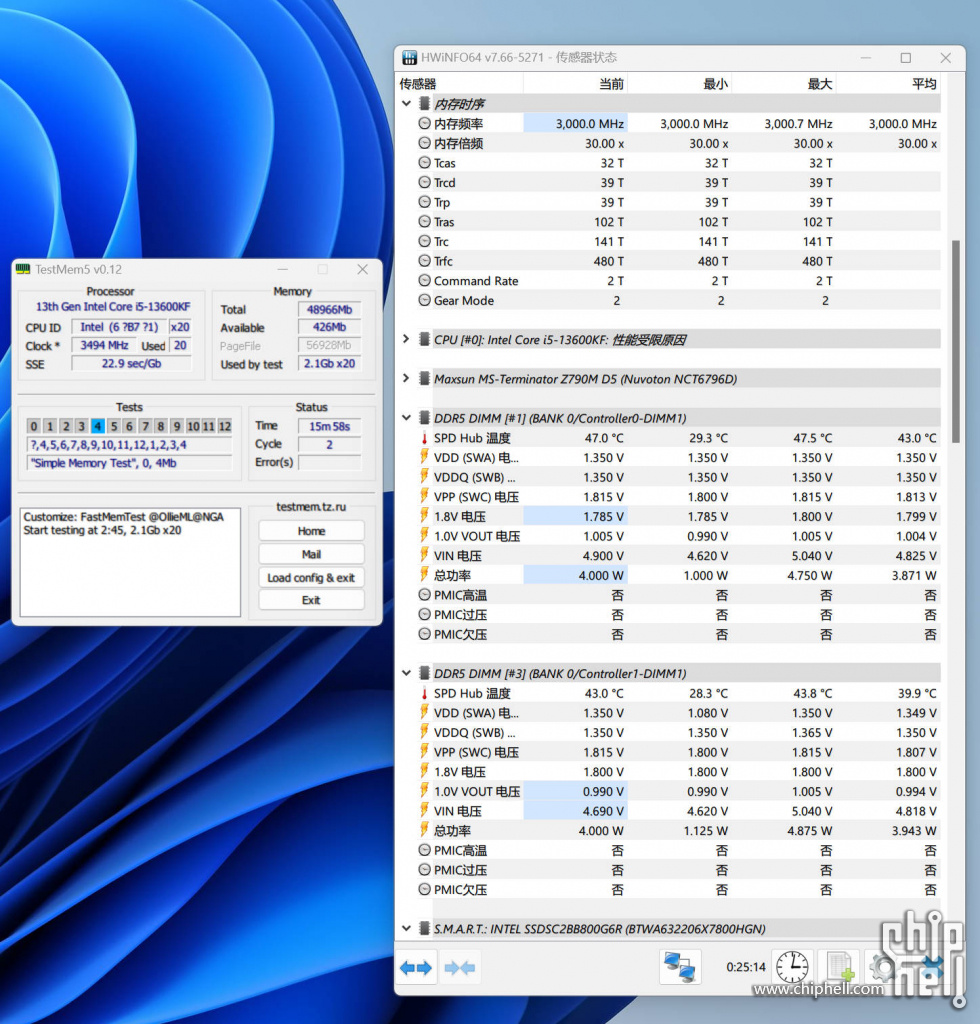Image resolution: width=980 pixels, height=1024 pixels.
Task: Click the test number 8 box
Action: [x=161, y=426]
